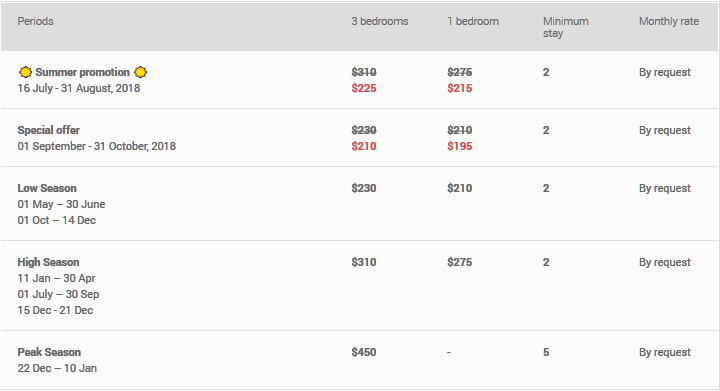Click By request in Summer promotion row
The image size is (720, 391).
click(x=665, y=72)
